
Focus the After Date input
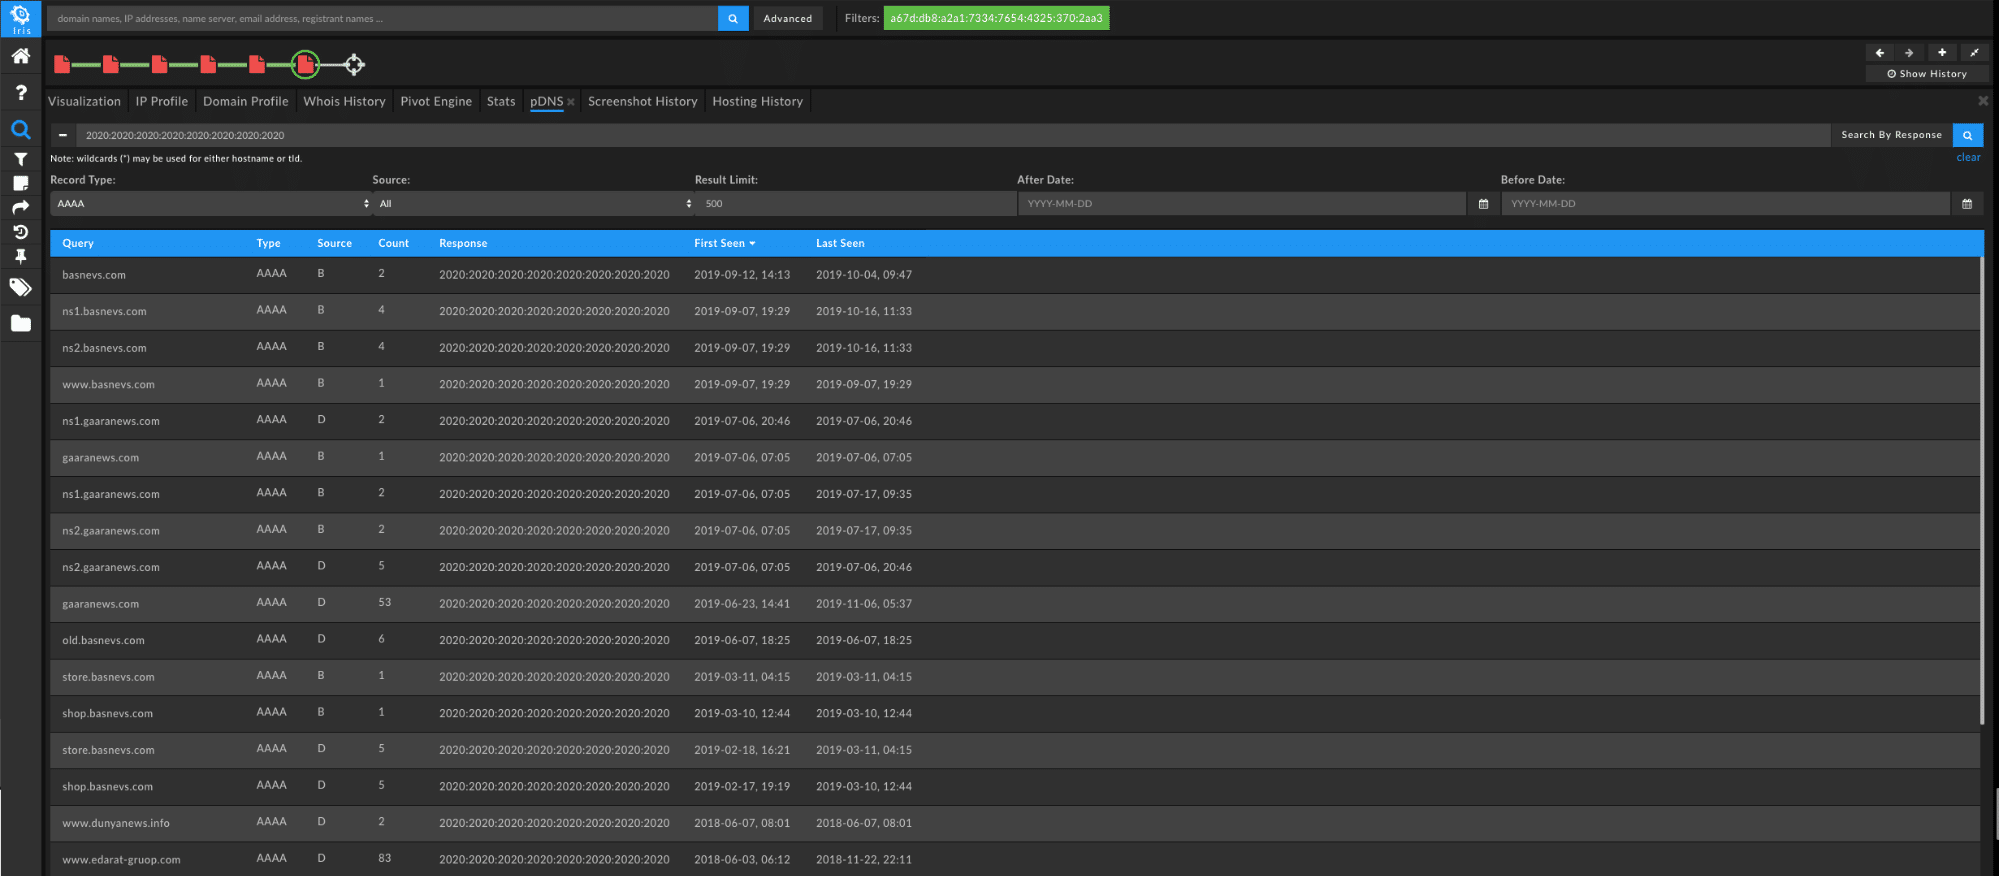(x=1242, y=204)
